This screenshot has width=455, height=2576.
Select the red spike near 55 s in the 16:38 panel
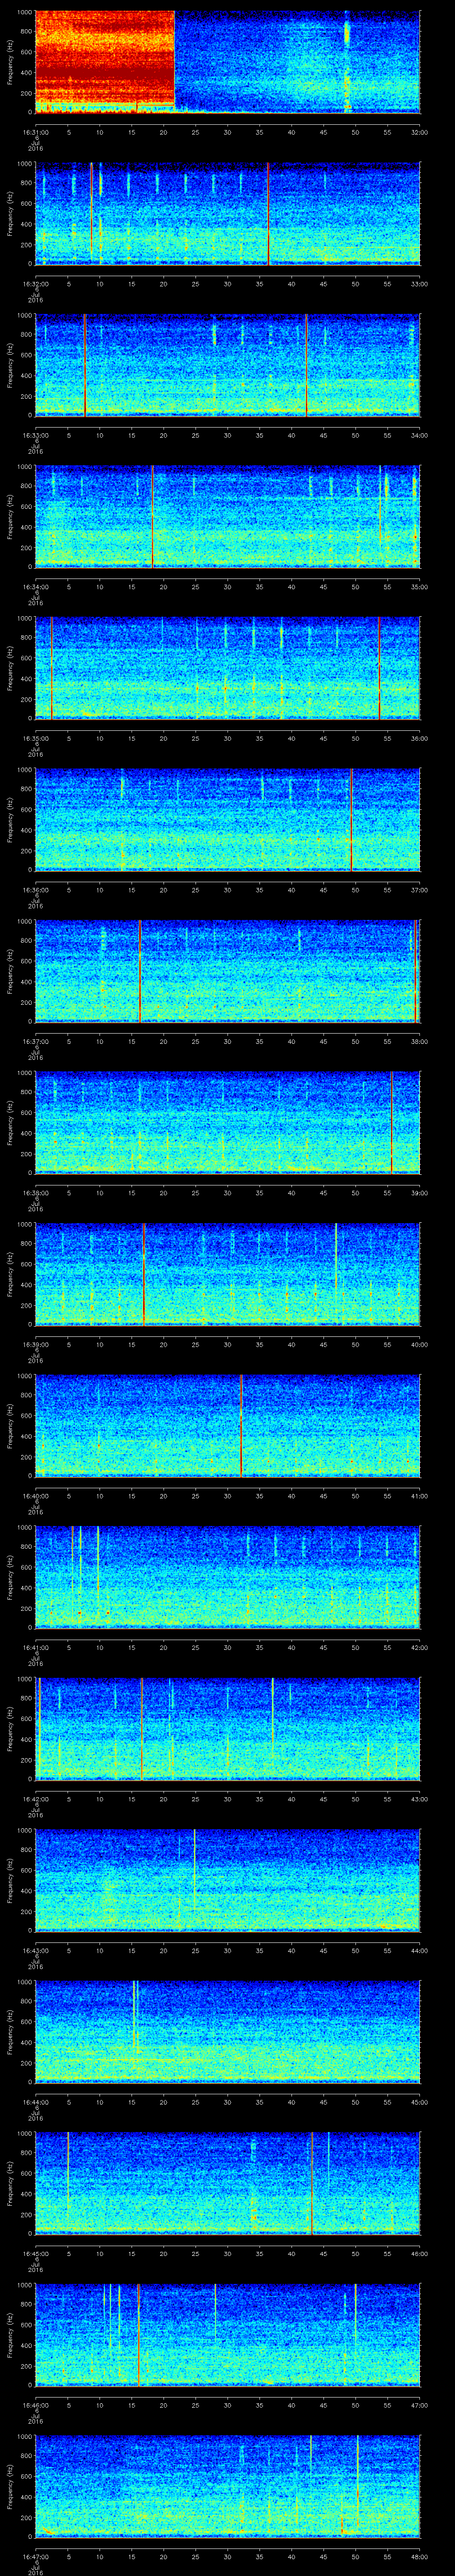pos(392,1123)
